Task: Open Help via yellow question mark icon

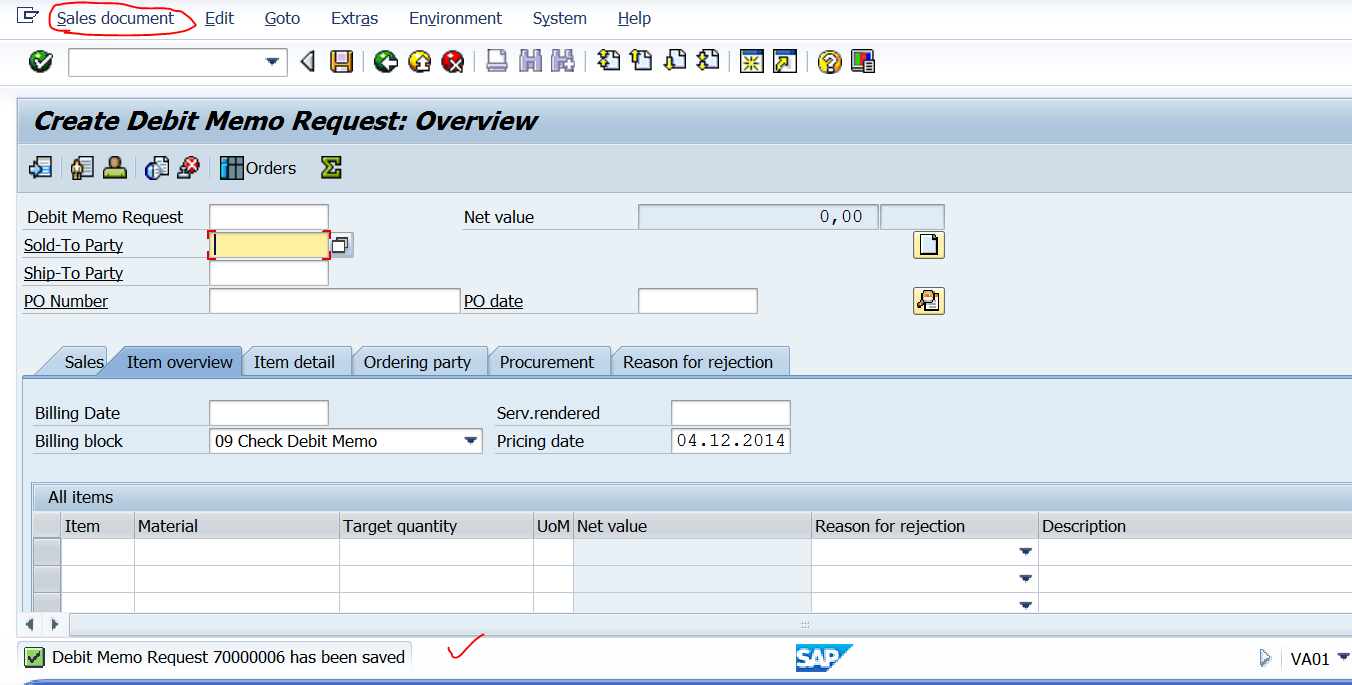Action: (829, 62)
